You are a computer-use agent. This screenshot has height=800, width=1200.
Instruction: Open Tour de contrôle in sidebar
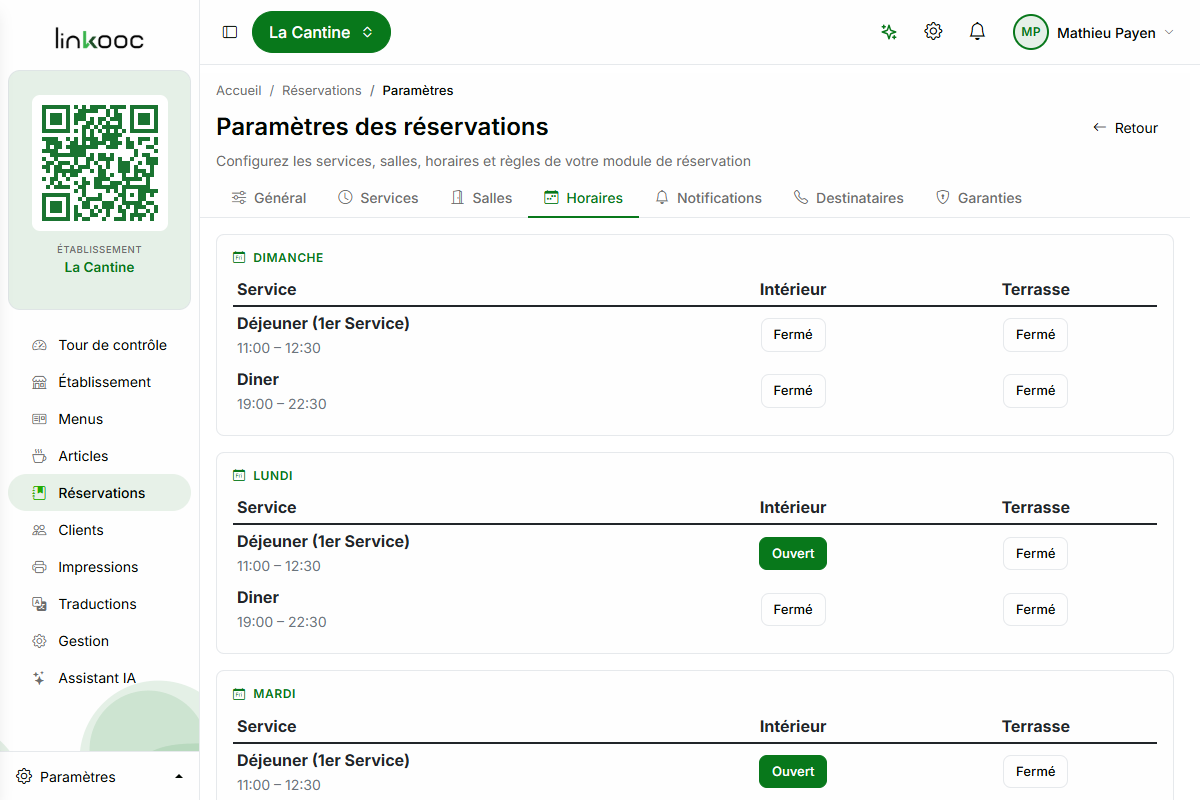coord(99,345)
